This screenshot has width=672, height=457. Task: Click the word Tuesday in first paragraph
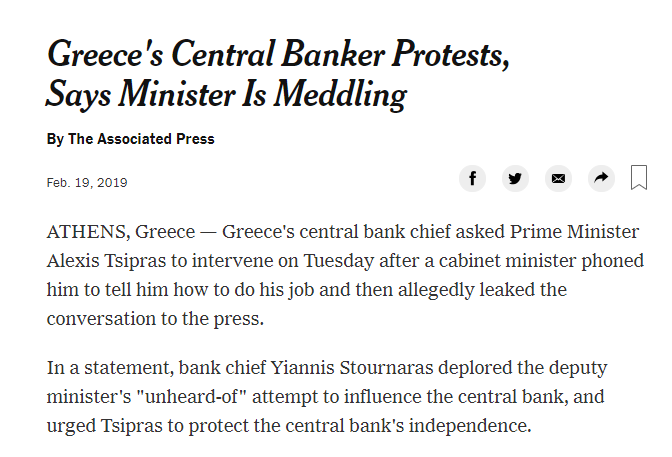point(339,261)
